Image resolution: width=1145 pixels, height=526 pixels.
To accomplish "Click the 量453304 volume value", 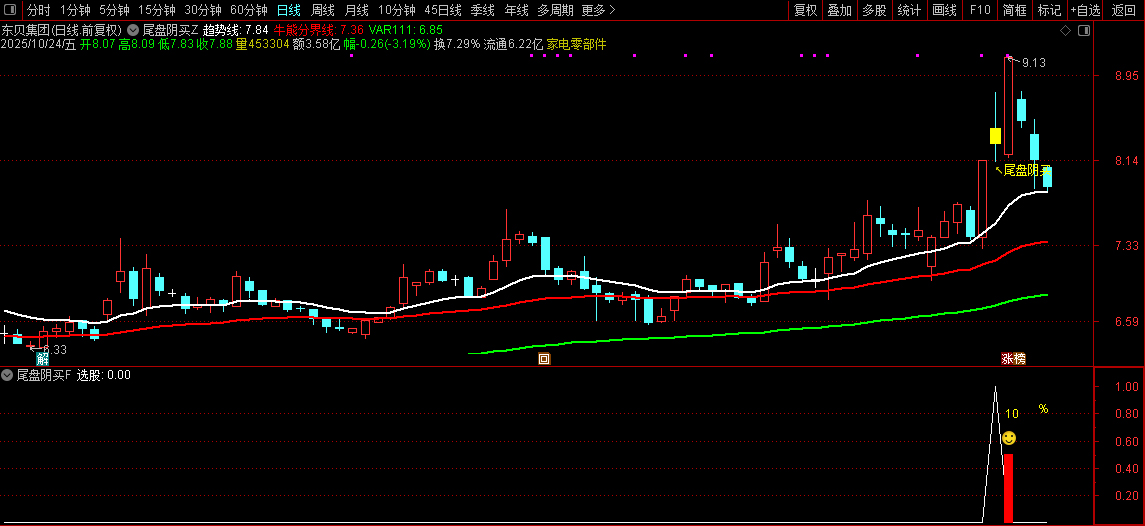I will tap(262, 45).
